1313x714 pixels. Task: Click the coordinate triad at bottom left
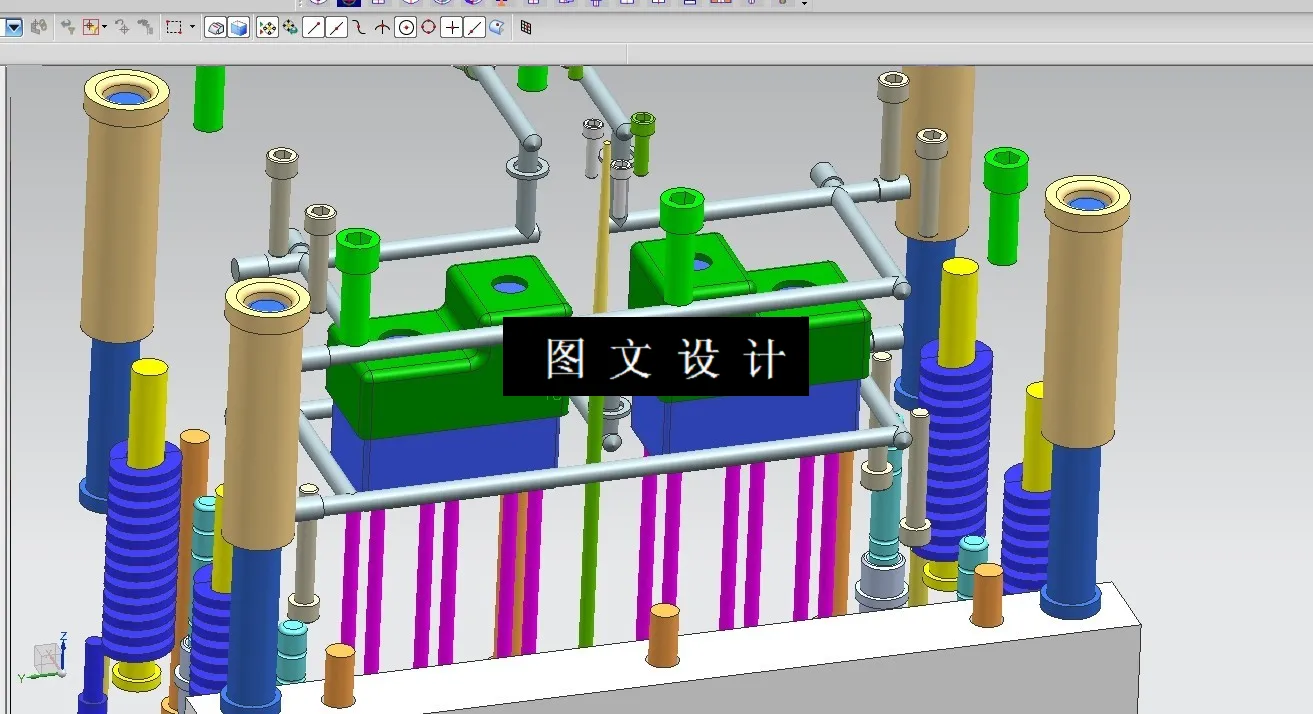click(44, 661)
